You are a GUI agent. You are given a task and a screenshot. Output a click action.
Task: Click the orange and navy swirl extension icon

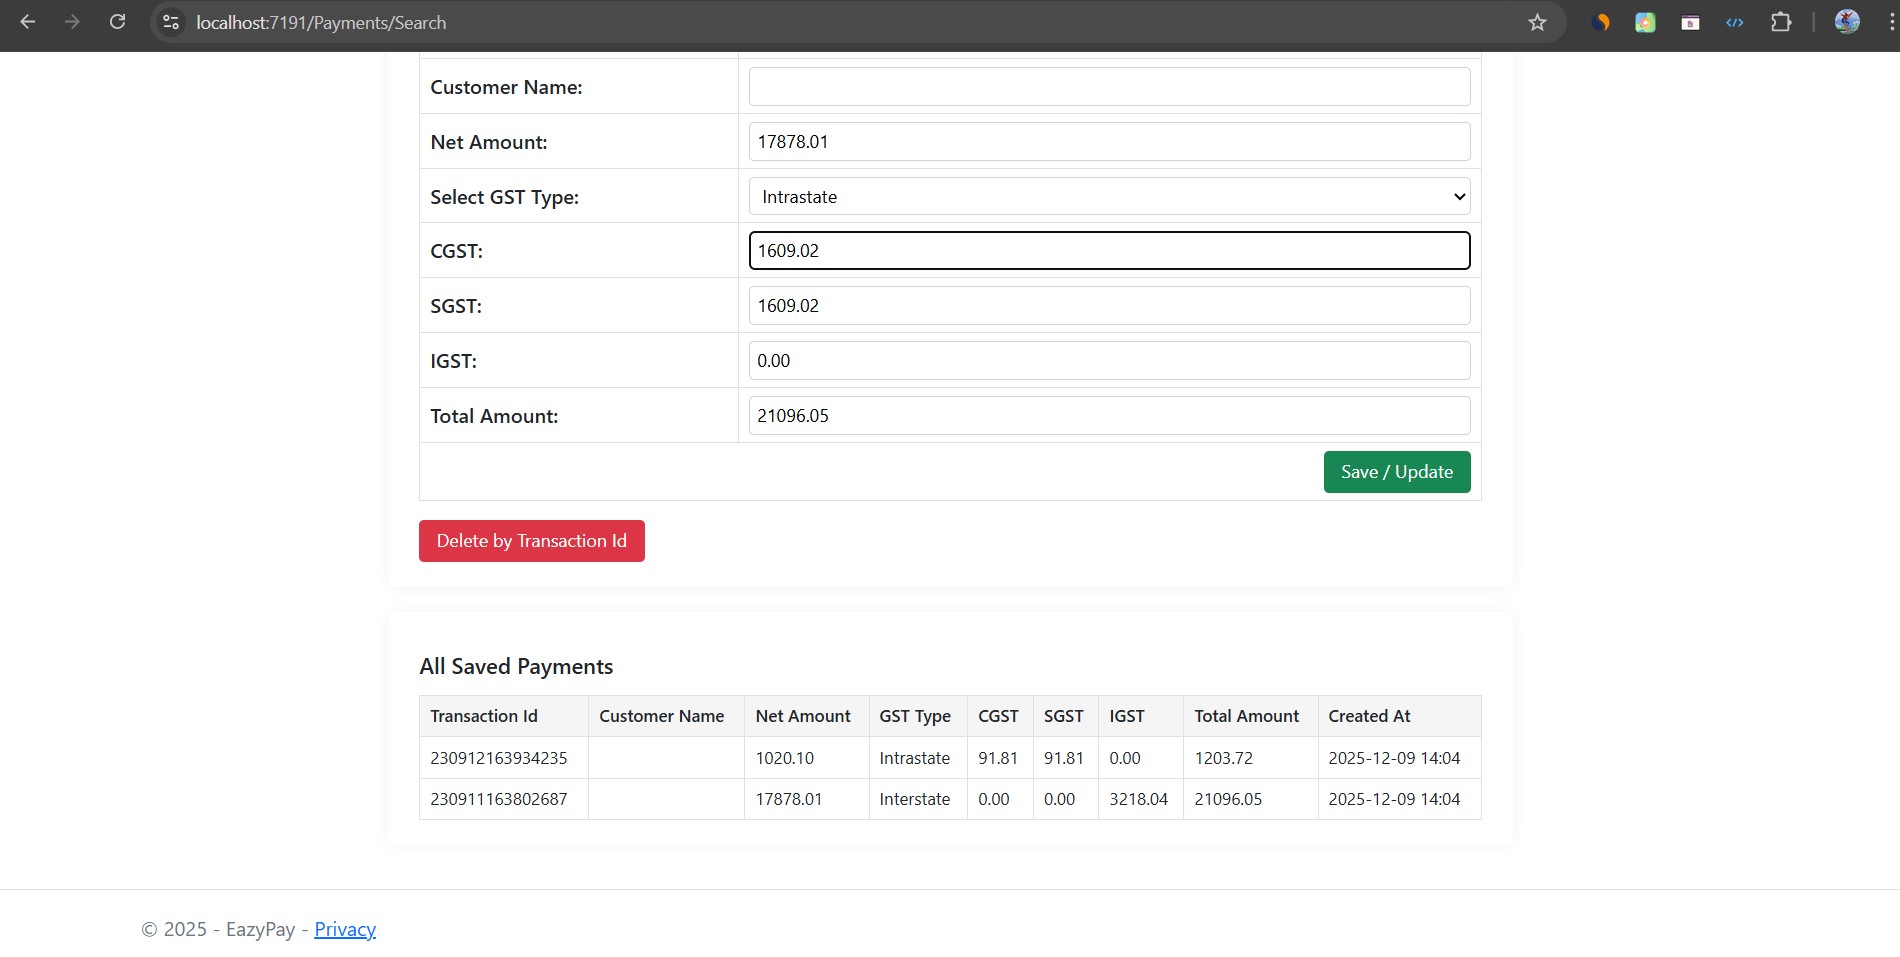pos(1600,22)
